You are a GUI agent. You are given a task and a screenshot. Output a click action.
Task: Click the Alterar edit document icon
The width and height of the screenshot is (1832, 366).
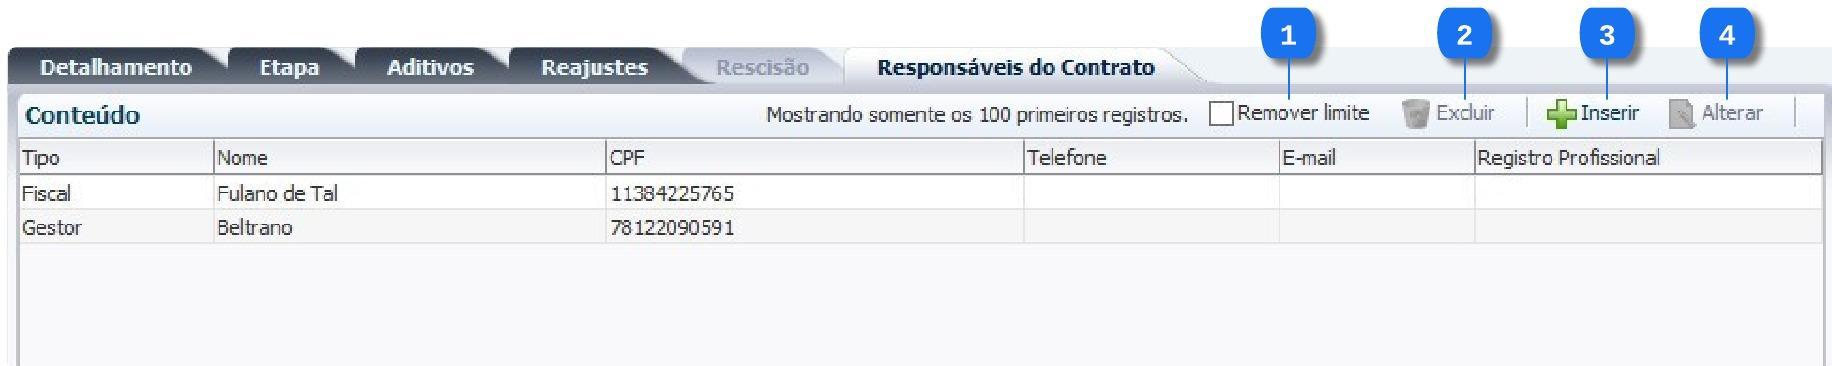pos(1682,114)
